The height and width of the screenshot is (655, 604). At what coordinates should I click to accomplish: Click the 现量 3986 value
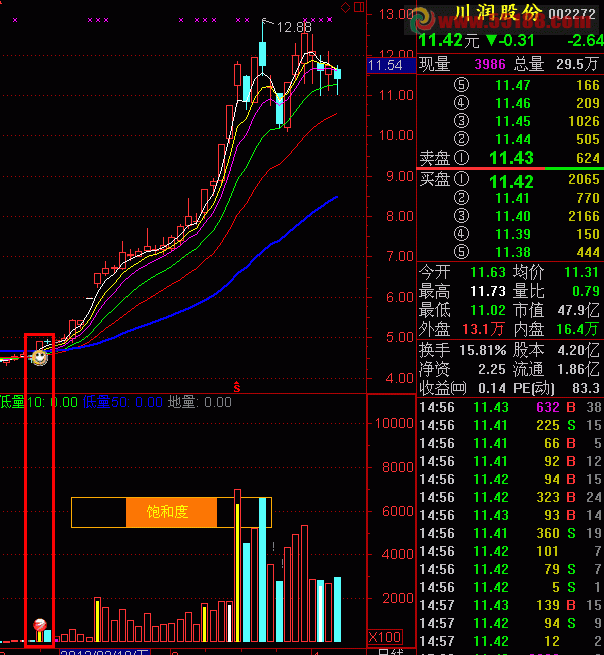pyautogui.click(x=490, y=64)
